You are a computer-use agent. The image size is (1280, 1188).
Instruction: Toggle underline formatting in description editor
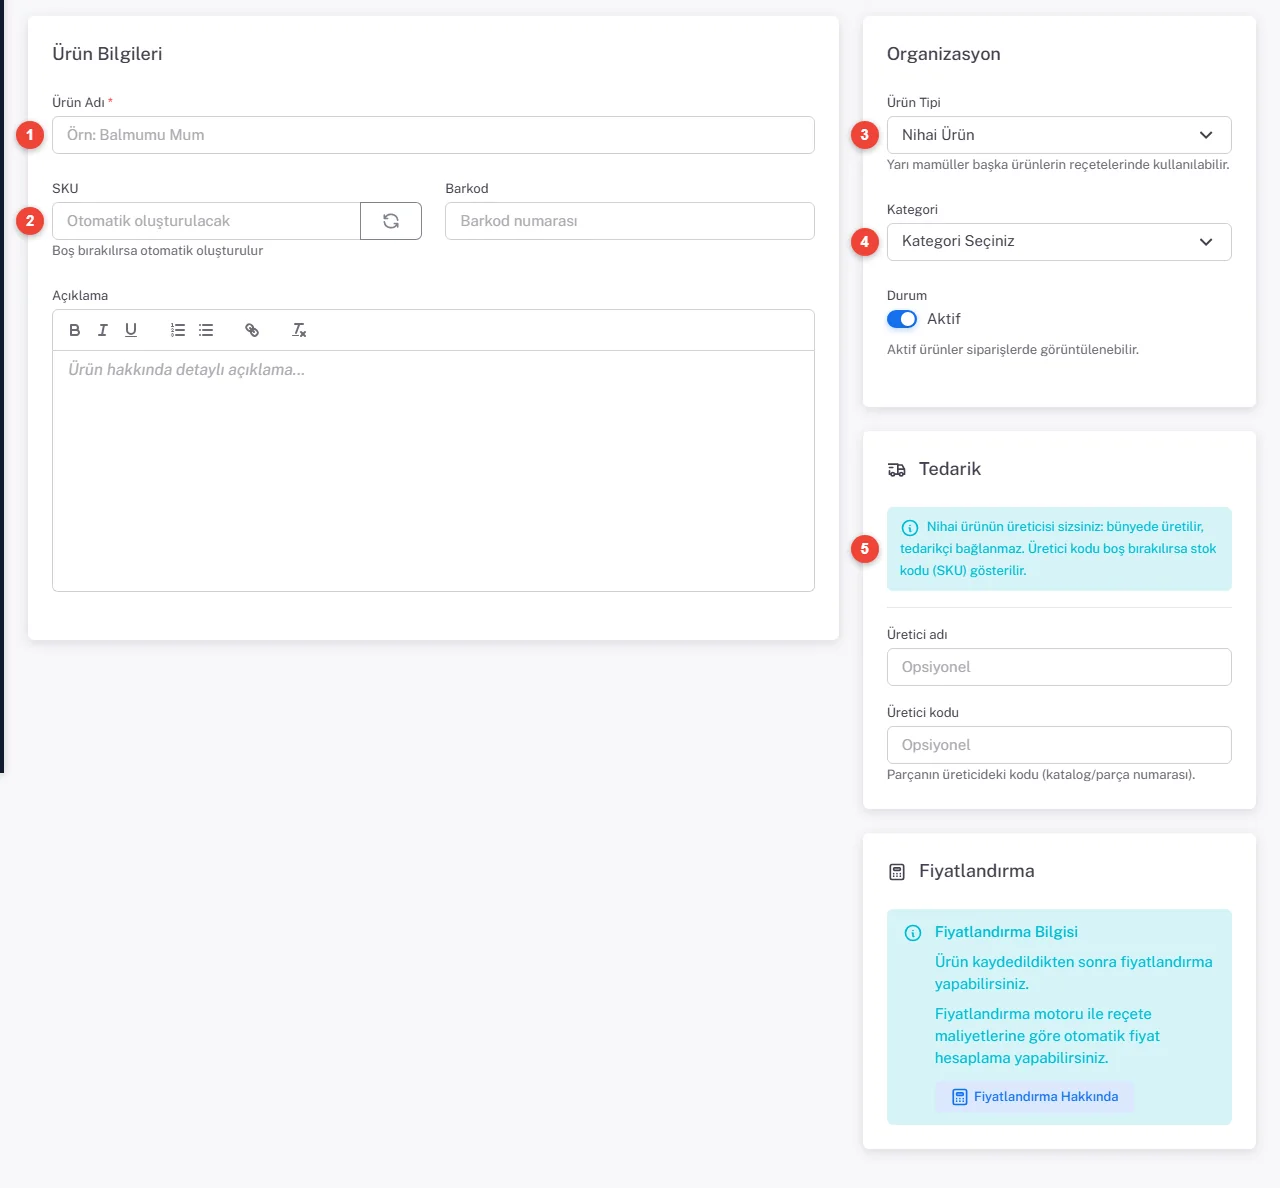click(x=131, y=330)
